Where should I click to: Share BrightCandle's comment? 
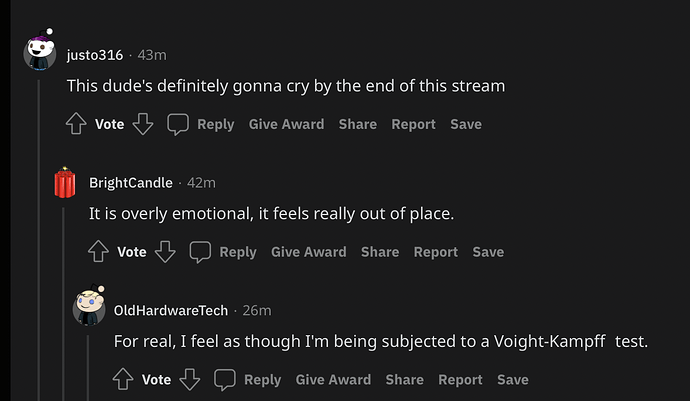pos(380,252)
